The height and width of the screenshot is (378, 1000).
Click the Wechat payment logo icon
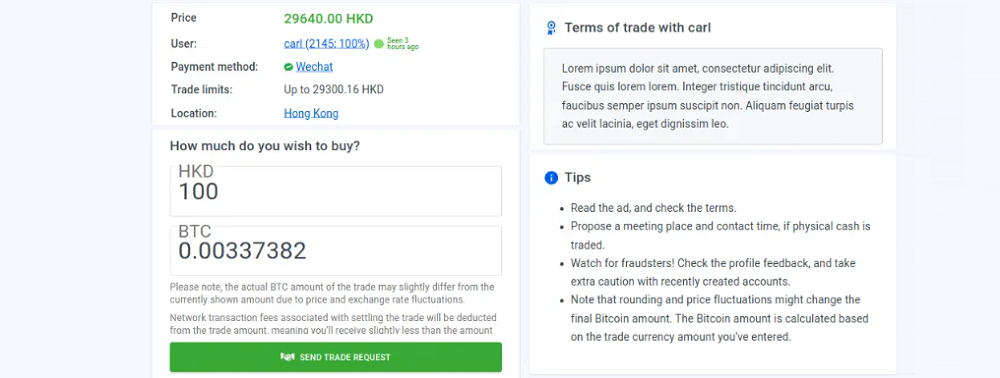pyautogui.click(x=288, y=67)
